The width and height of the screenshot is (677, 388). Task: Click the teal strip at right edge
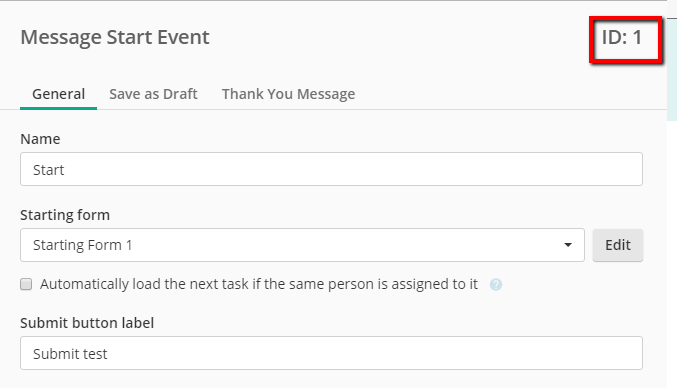[672, 69]
